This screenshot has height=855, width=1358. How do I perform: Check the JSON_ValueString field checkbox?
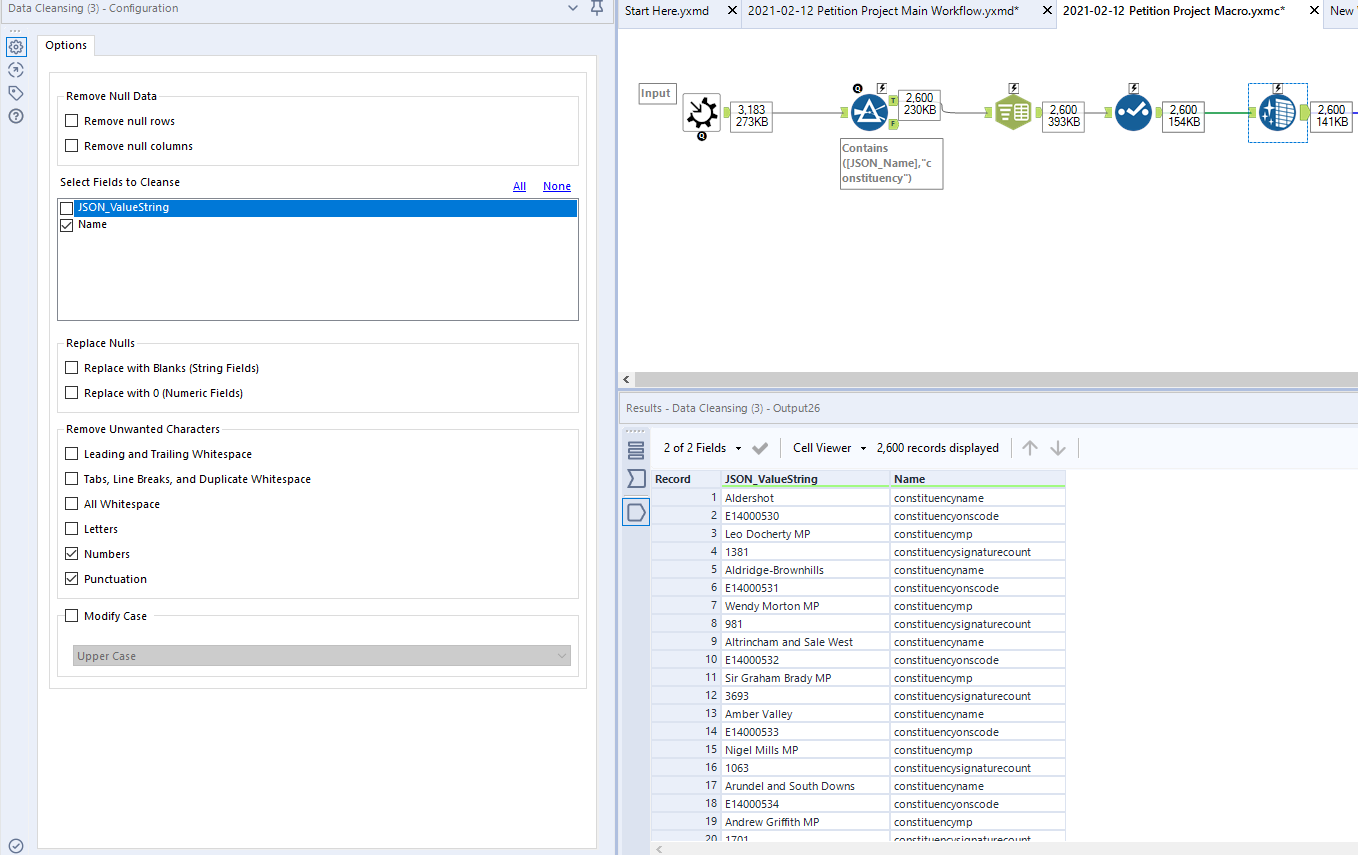pos(67,208)
